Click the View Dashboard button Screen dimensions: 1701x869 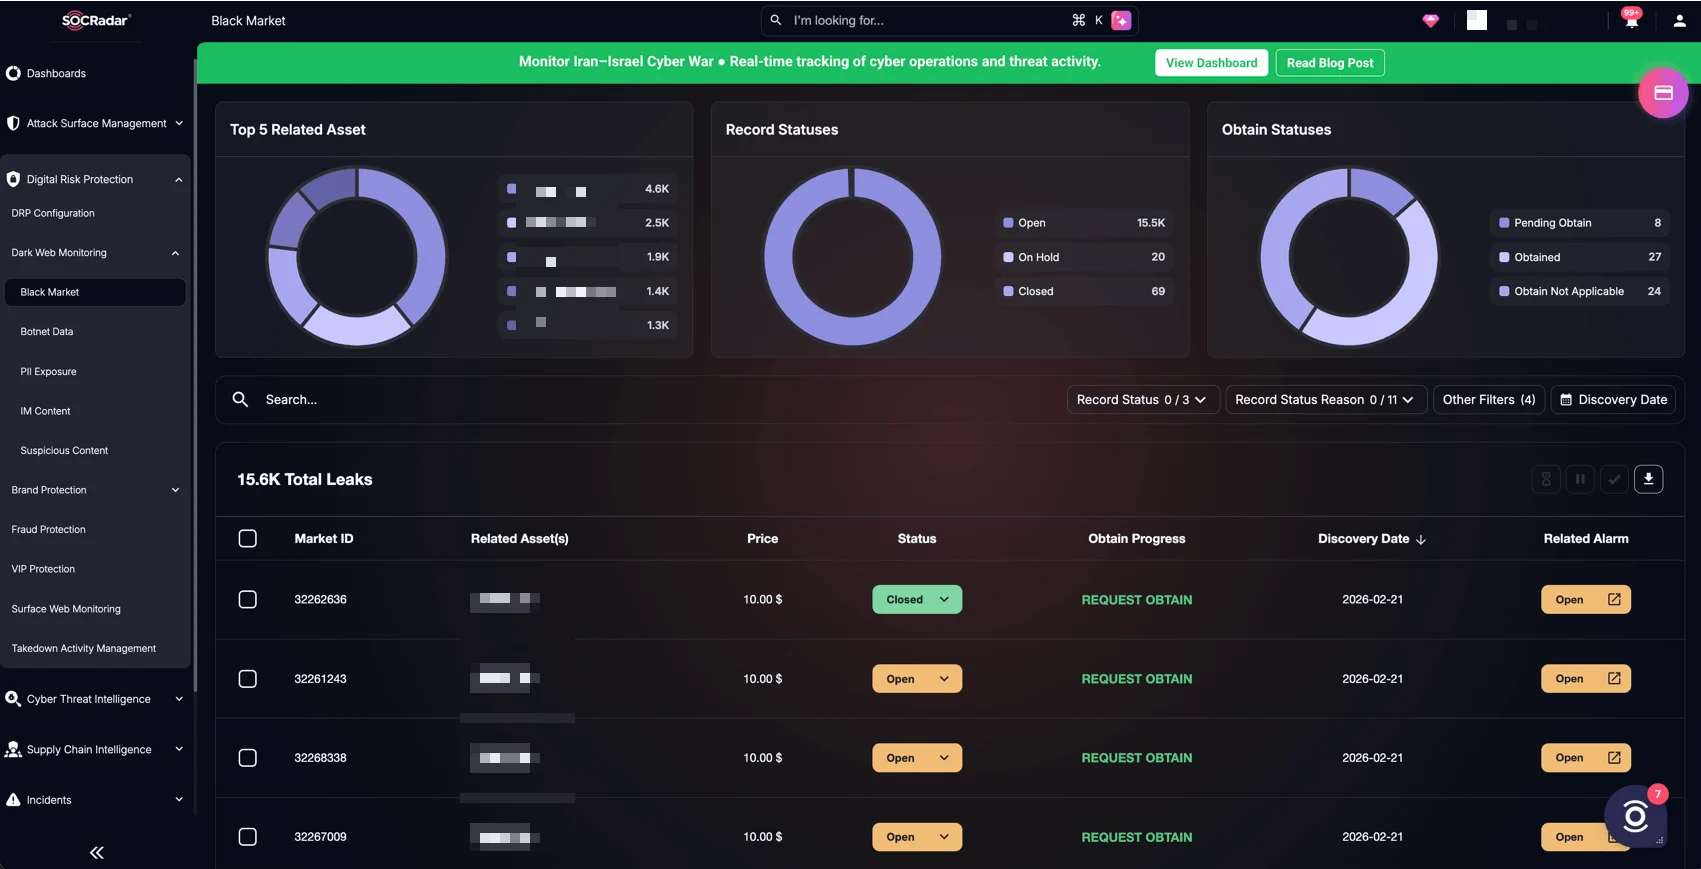(x=1211, y=63)
